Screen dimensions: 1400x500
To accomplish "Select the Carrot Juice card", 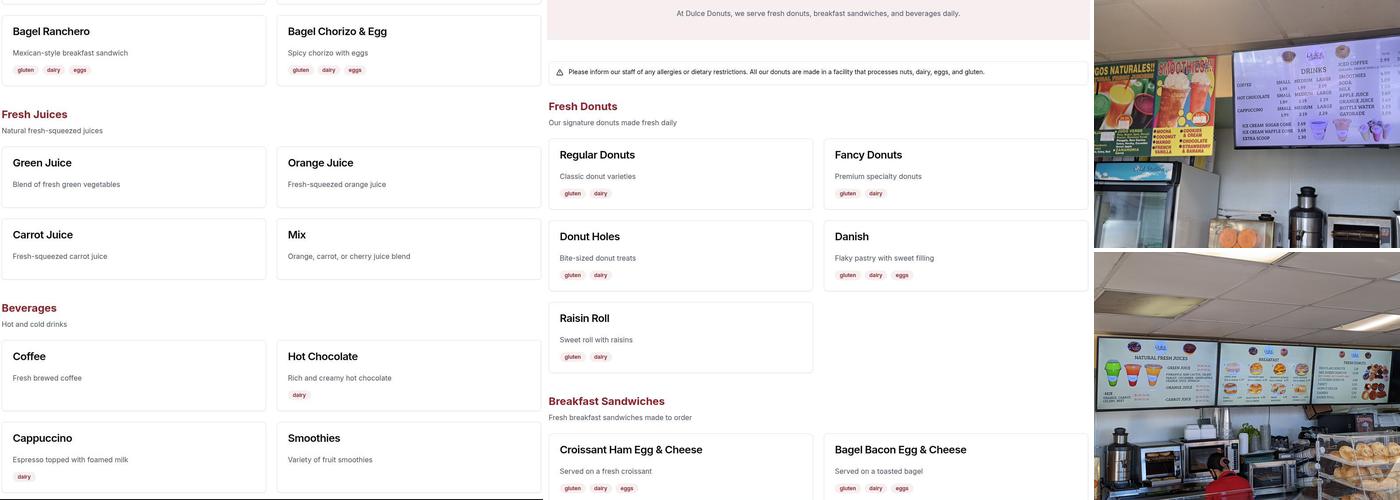I will (x=134, y=249).
